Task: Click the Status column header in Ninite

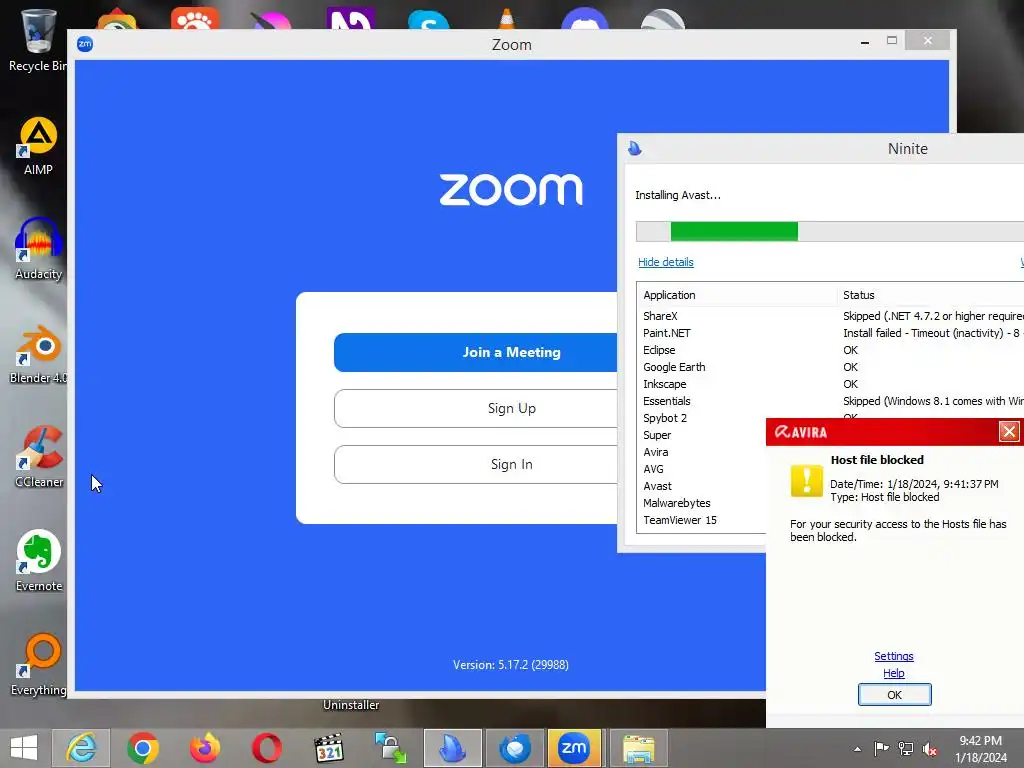Action: 931,295
